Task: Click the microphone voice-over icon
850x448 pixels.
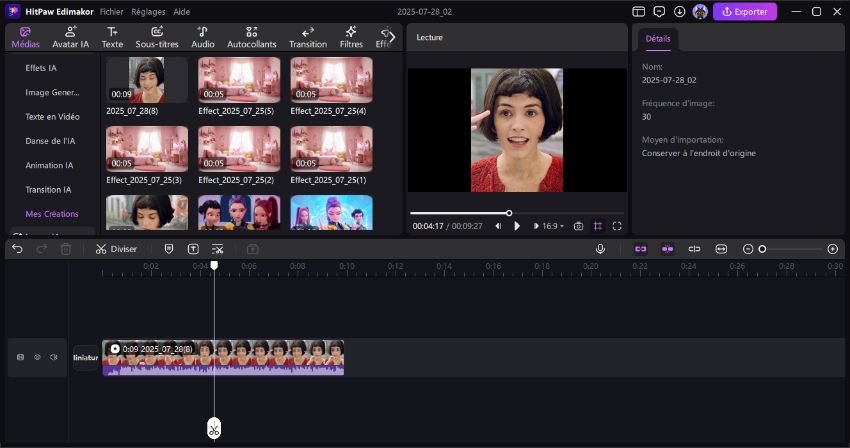Action: pyautogui.click(x=600, y=249)
